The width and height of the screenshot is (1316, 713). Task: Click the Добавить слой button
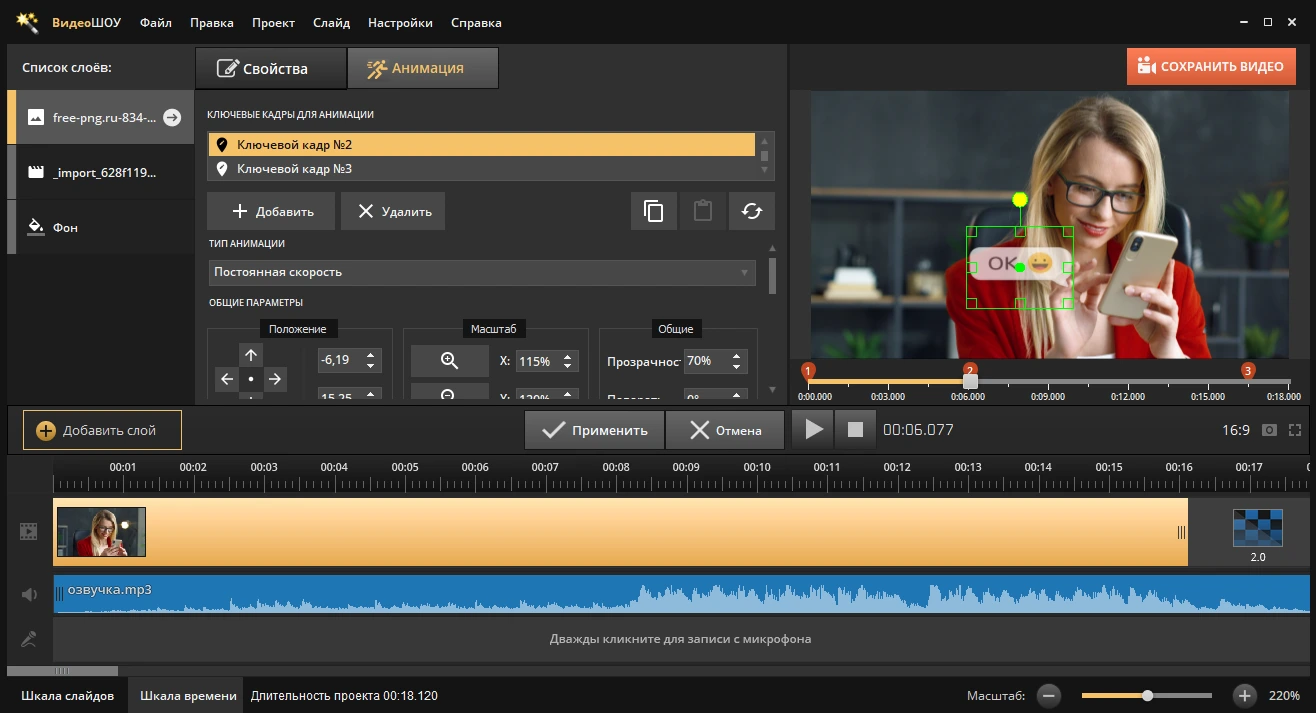pyautogui.click(x=102, y=431)
